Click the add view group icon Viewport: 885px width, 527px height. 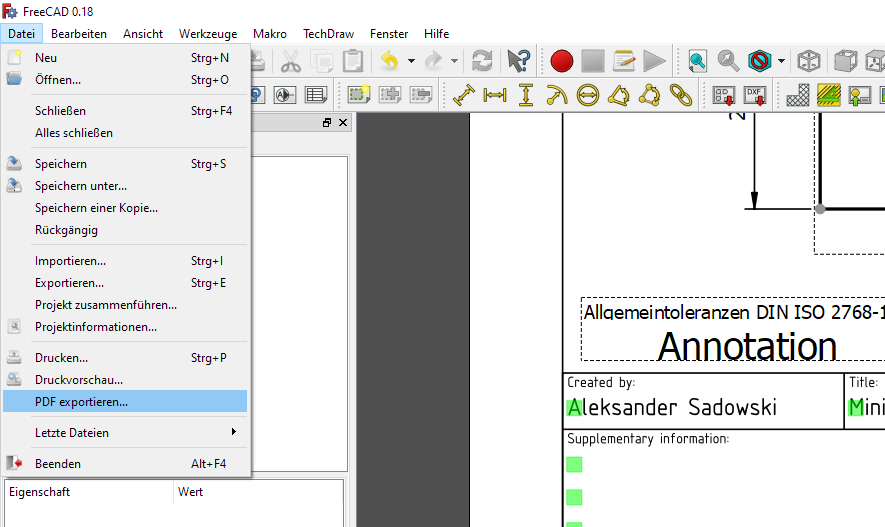tap(389, 95)
